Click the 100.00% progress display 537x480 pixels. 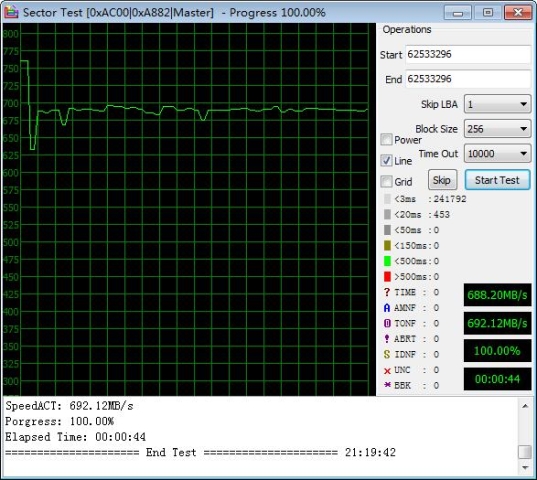point(497,351)
